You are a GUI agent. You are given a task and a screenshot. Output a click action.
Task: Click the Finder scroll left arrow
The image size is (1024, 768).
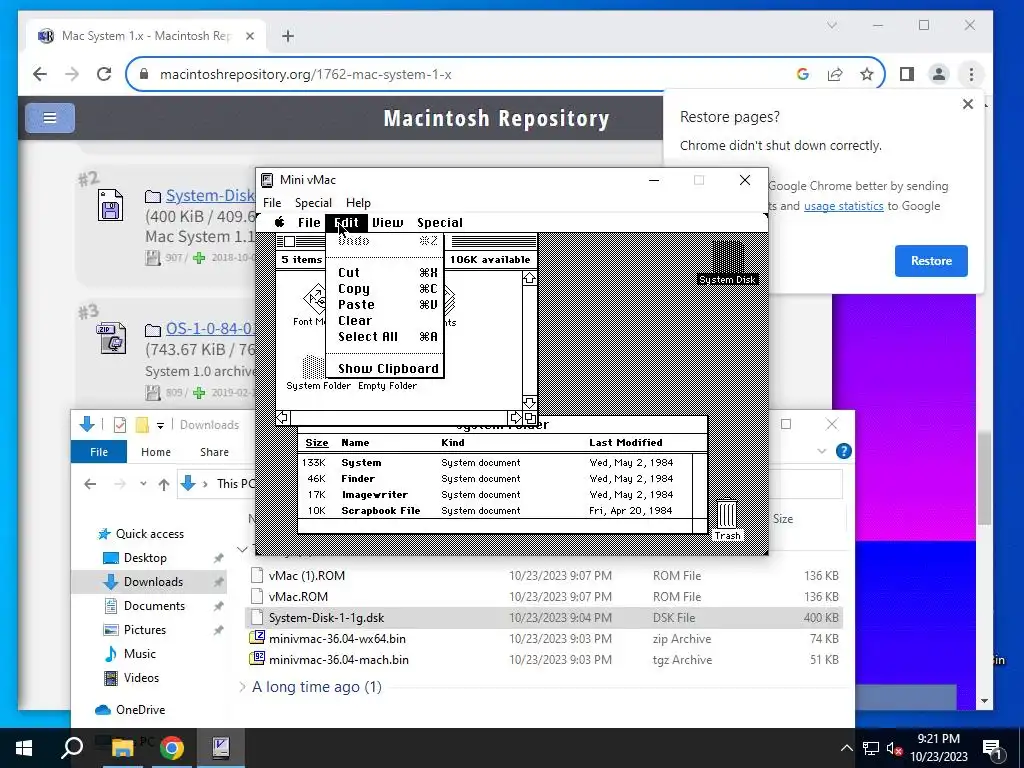click(283, 417)
